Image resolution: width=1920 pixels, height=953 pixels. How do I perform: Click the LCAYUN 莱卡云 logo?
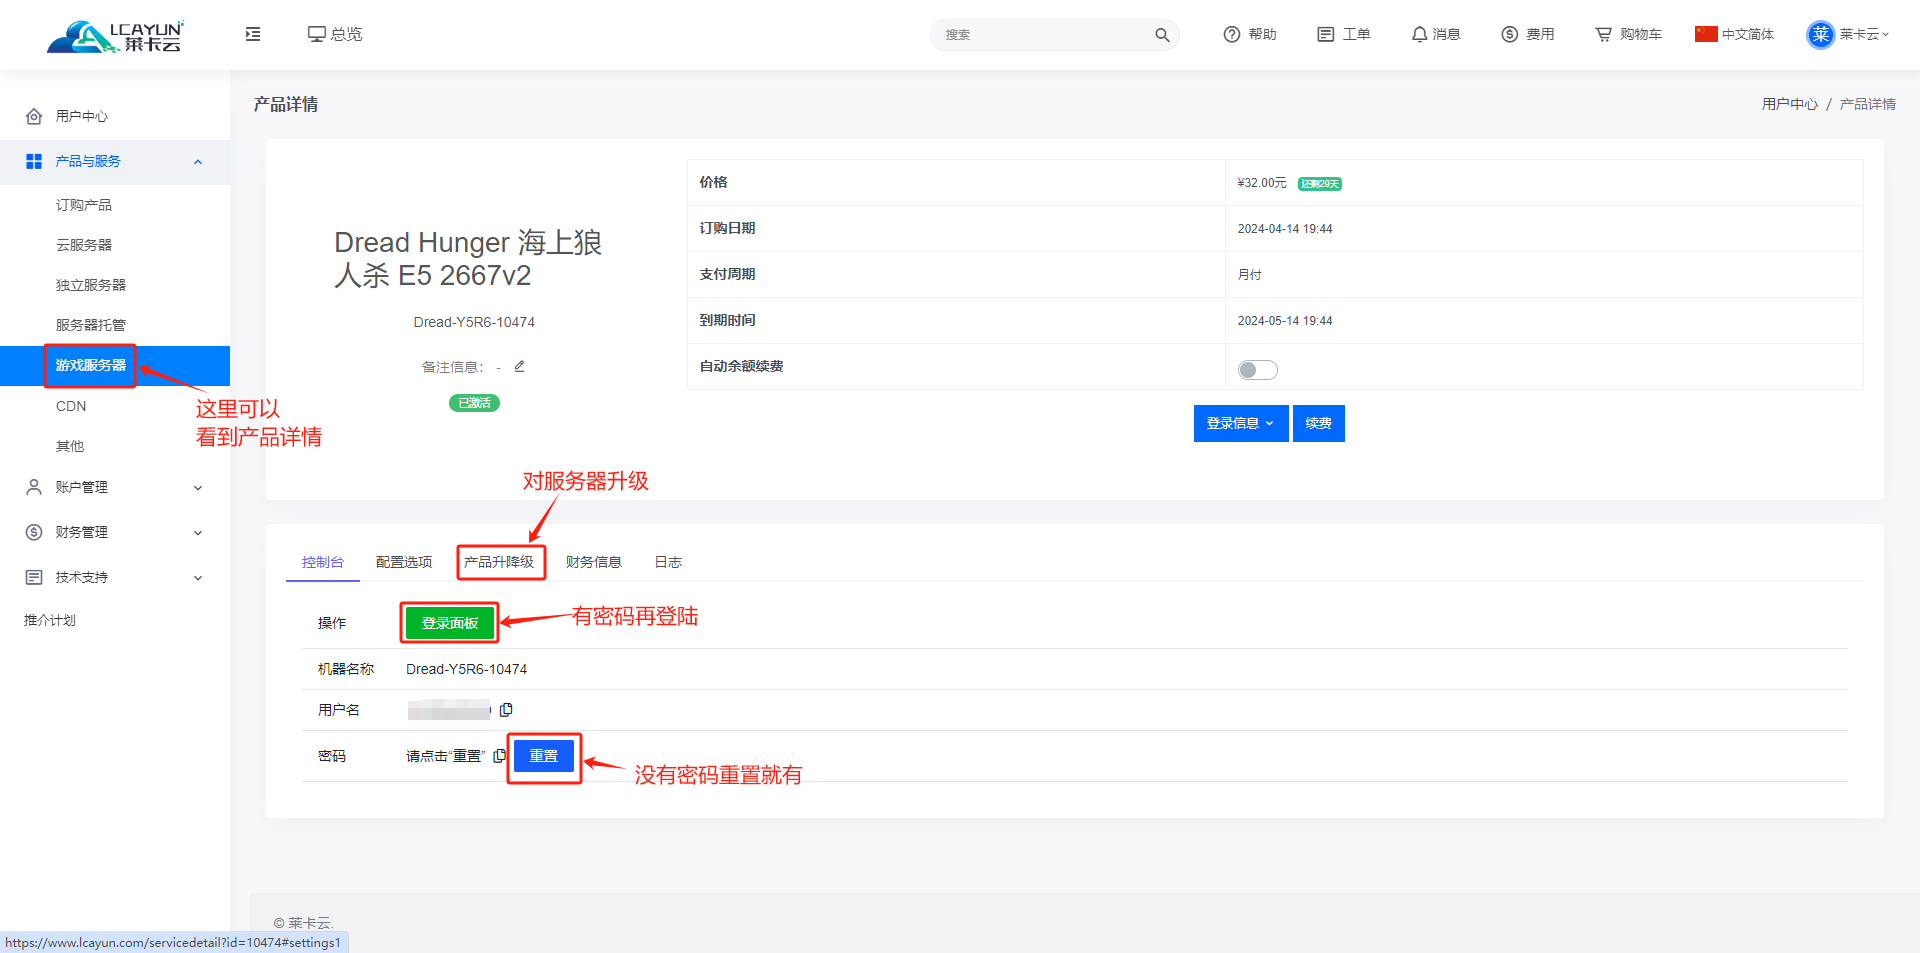(x=115, y=36)
